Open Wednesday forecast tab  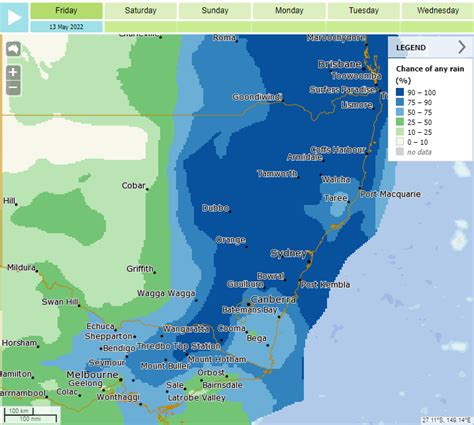[438, 11]
